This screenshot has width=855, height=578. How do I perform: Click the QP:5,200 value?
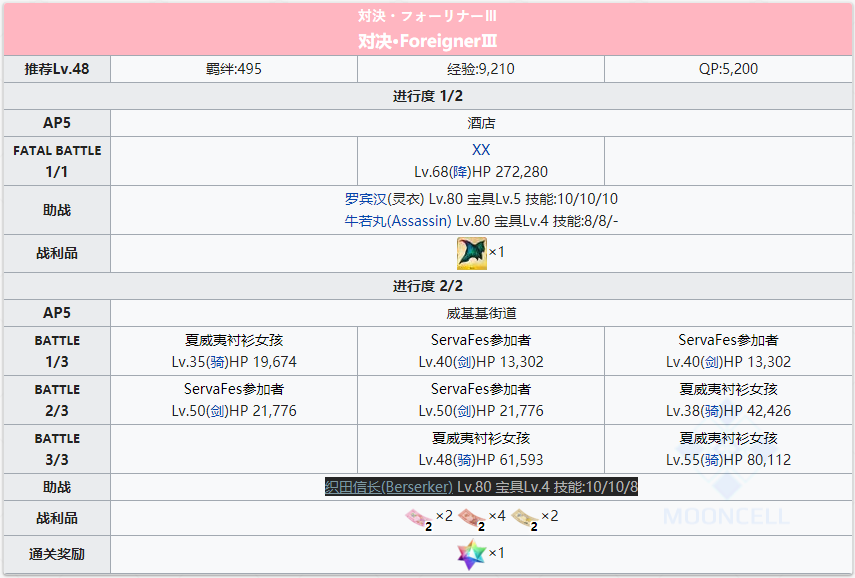(728, 69)
